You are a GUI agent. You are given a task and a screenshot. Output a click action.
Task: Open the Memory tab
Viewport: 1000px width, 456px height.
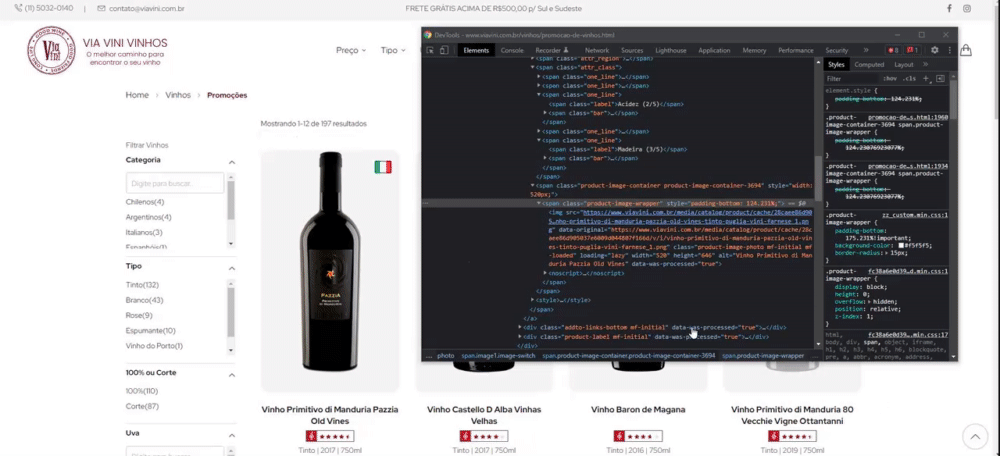(x=754, y=50)
